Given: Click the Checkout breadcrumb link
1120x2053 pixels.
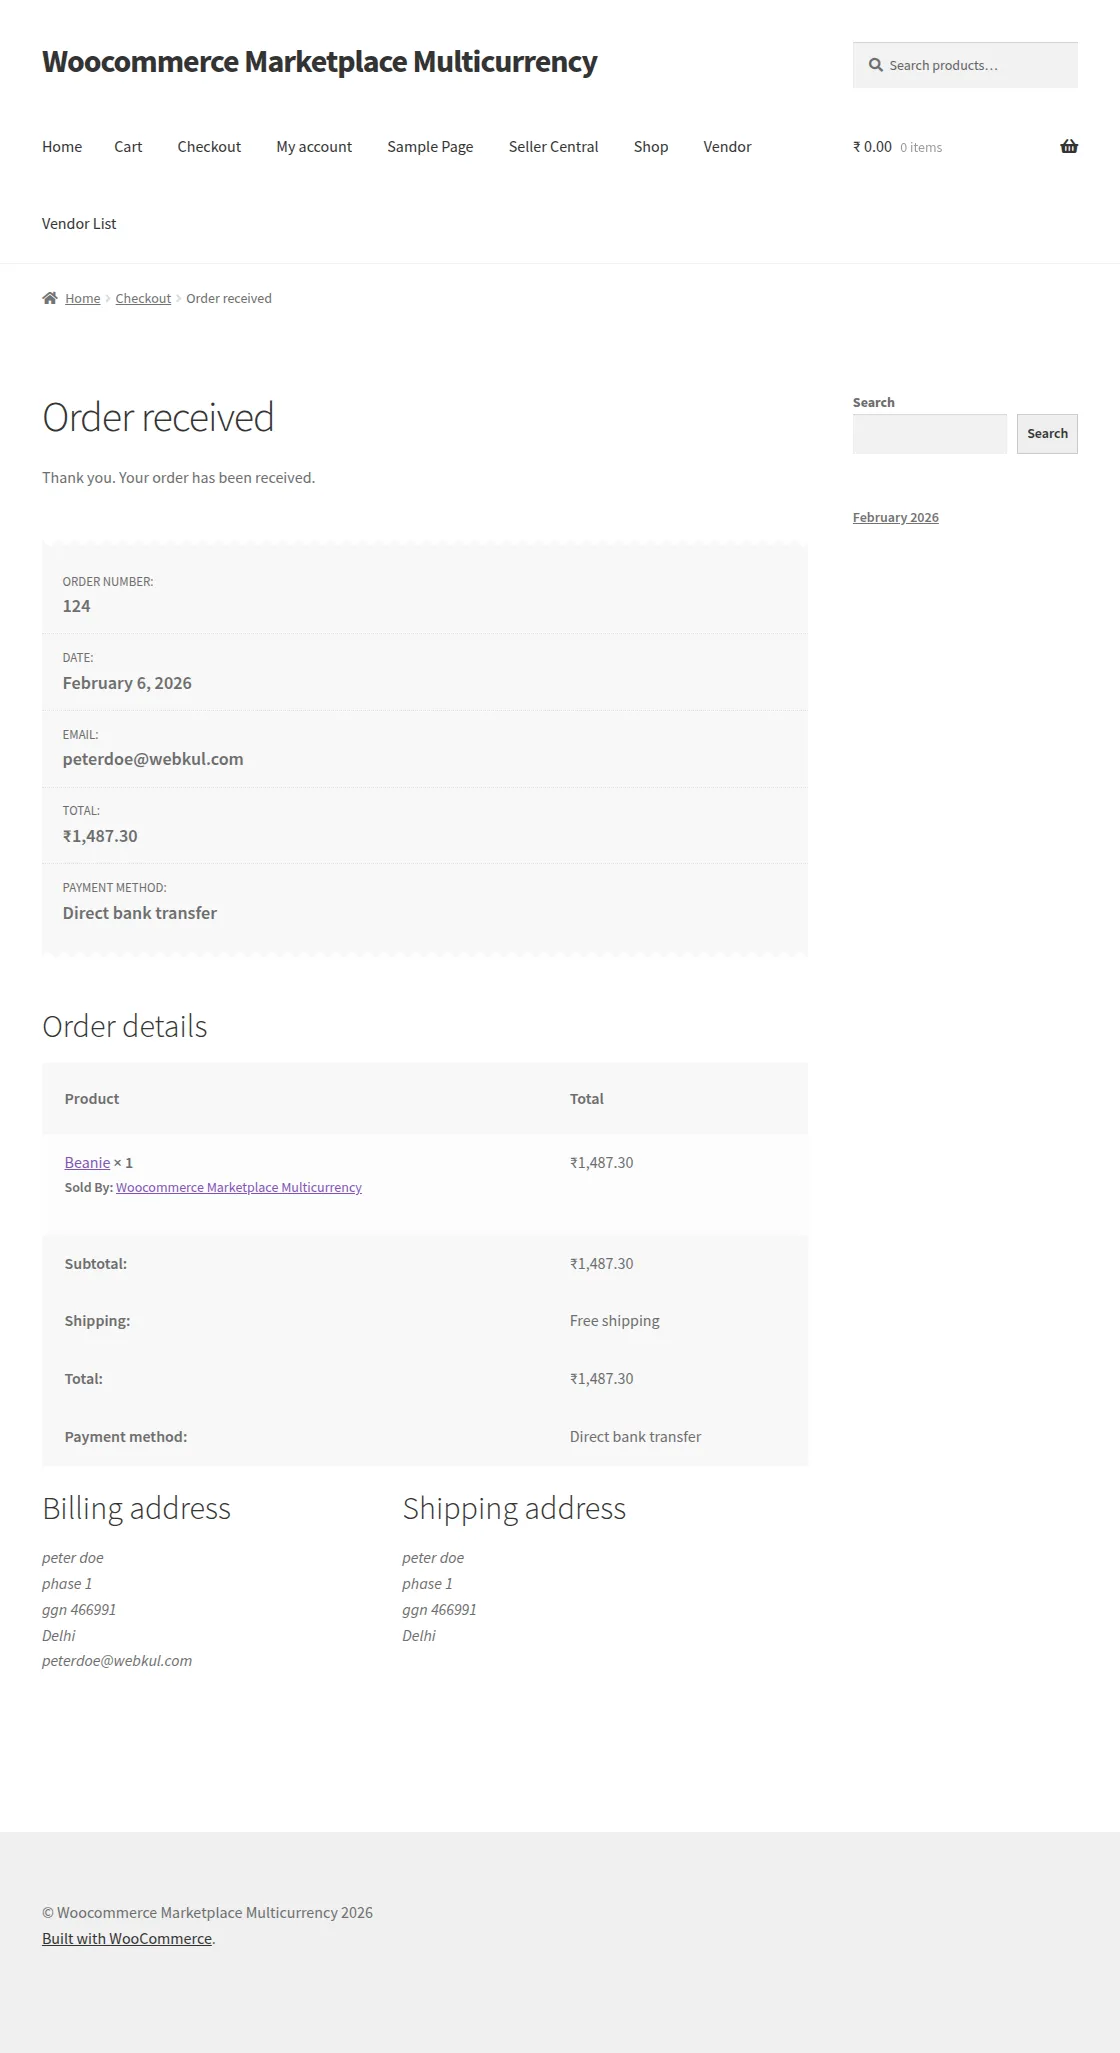Looking at the screenshot, I should [143, 297].
